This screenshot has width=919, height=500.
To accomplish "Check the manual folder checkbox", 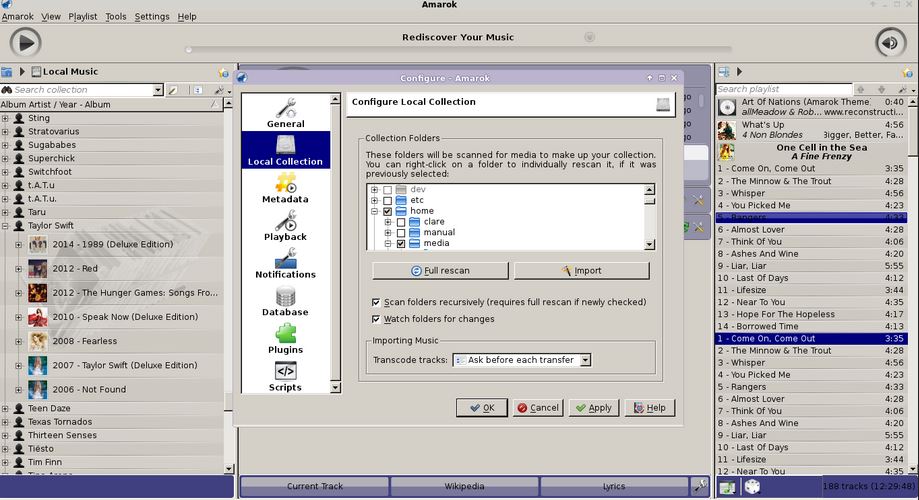I will pyautogui.click(x=401, y=233).
